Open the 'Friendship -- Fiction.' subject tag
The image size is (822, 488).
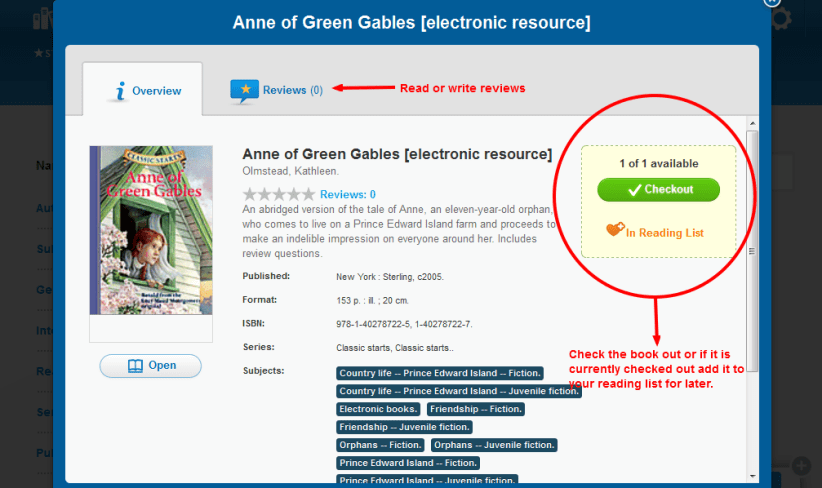click(x=476, y=409)
